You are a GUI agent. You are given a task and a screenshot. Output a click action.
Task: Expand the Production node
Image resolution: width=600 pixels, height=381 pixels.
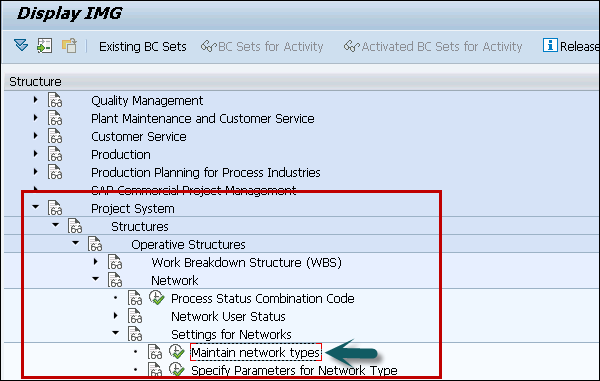click(x=36, y=154)
